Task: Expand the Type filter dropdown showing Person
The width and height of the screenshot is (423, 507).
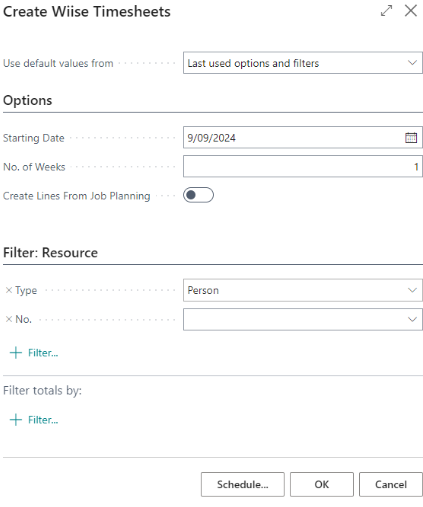Action: click(303, 290)
